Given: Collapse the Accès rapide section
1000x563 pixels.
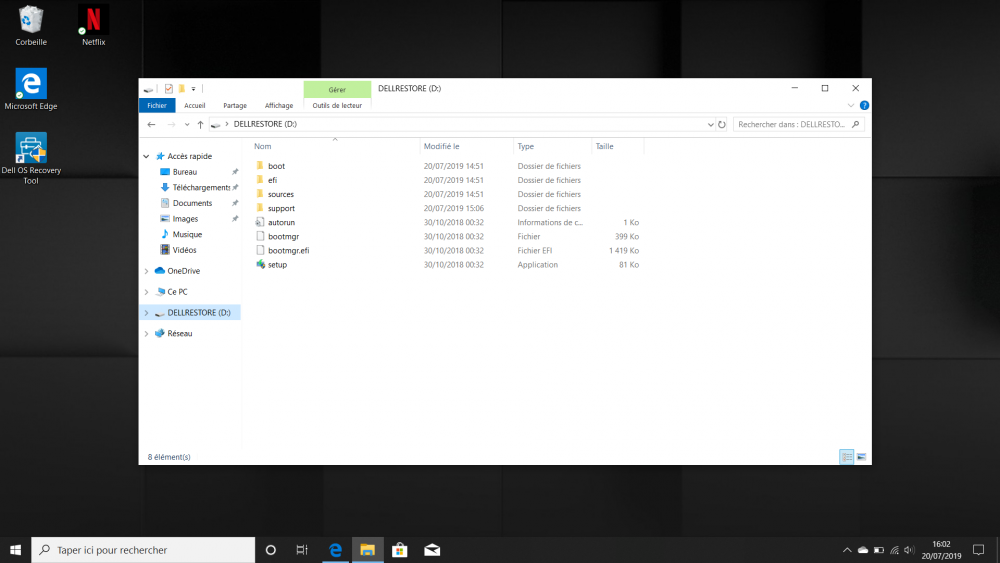Looking at the screenshot, I should [x=147, y=157].
